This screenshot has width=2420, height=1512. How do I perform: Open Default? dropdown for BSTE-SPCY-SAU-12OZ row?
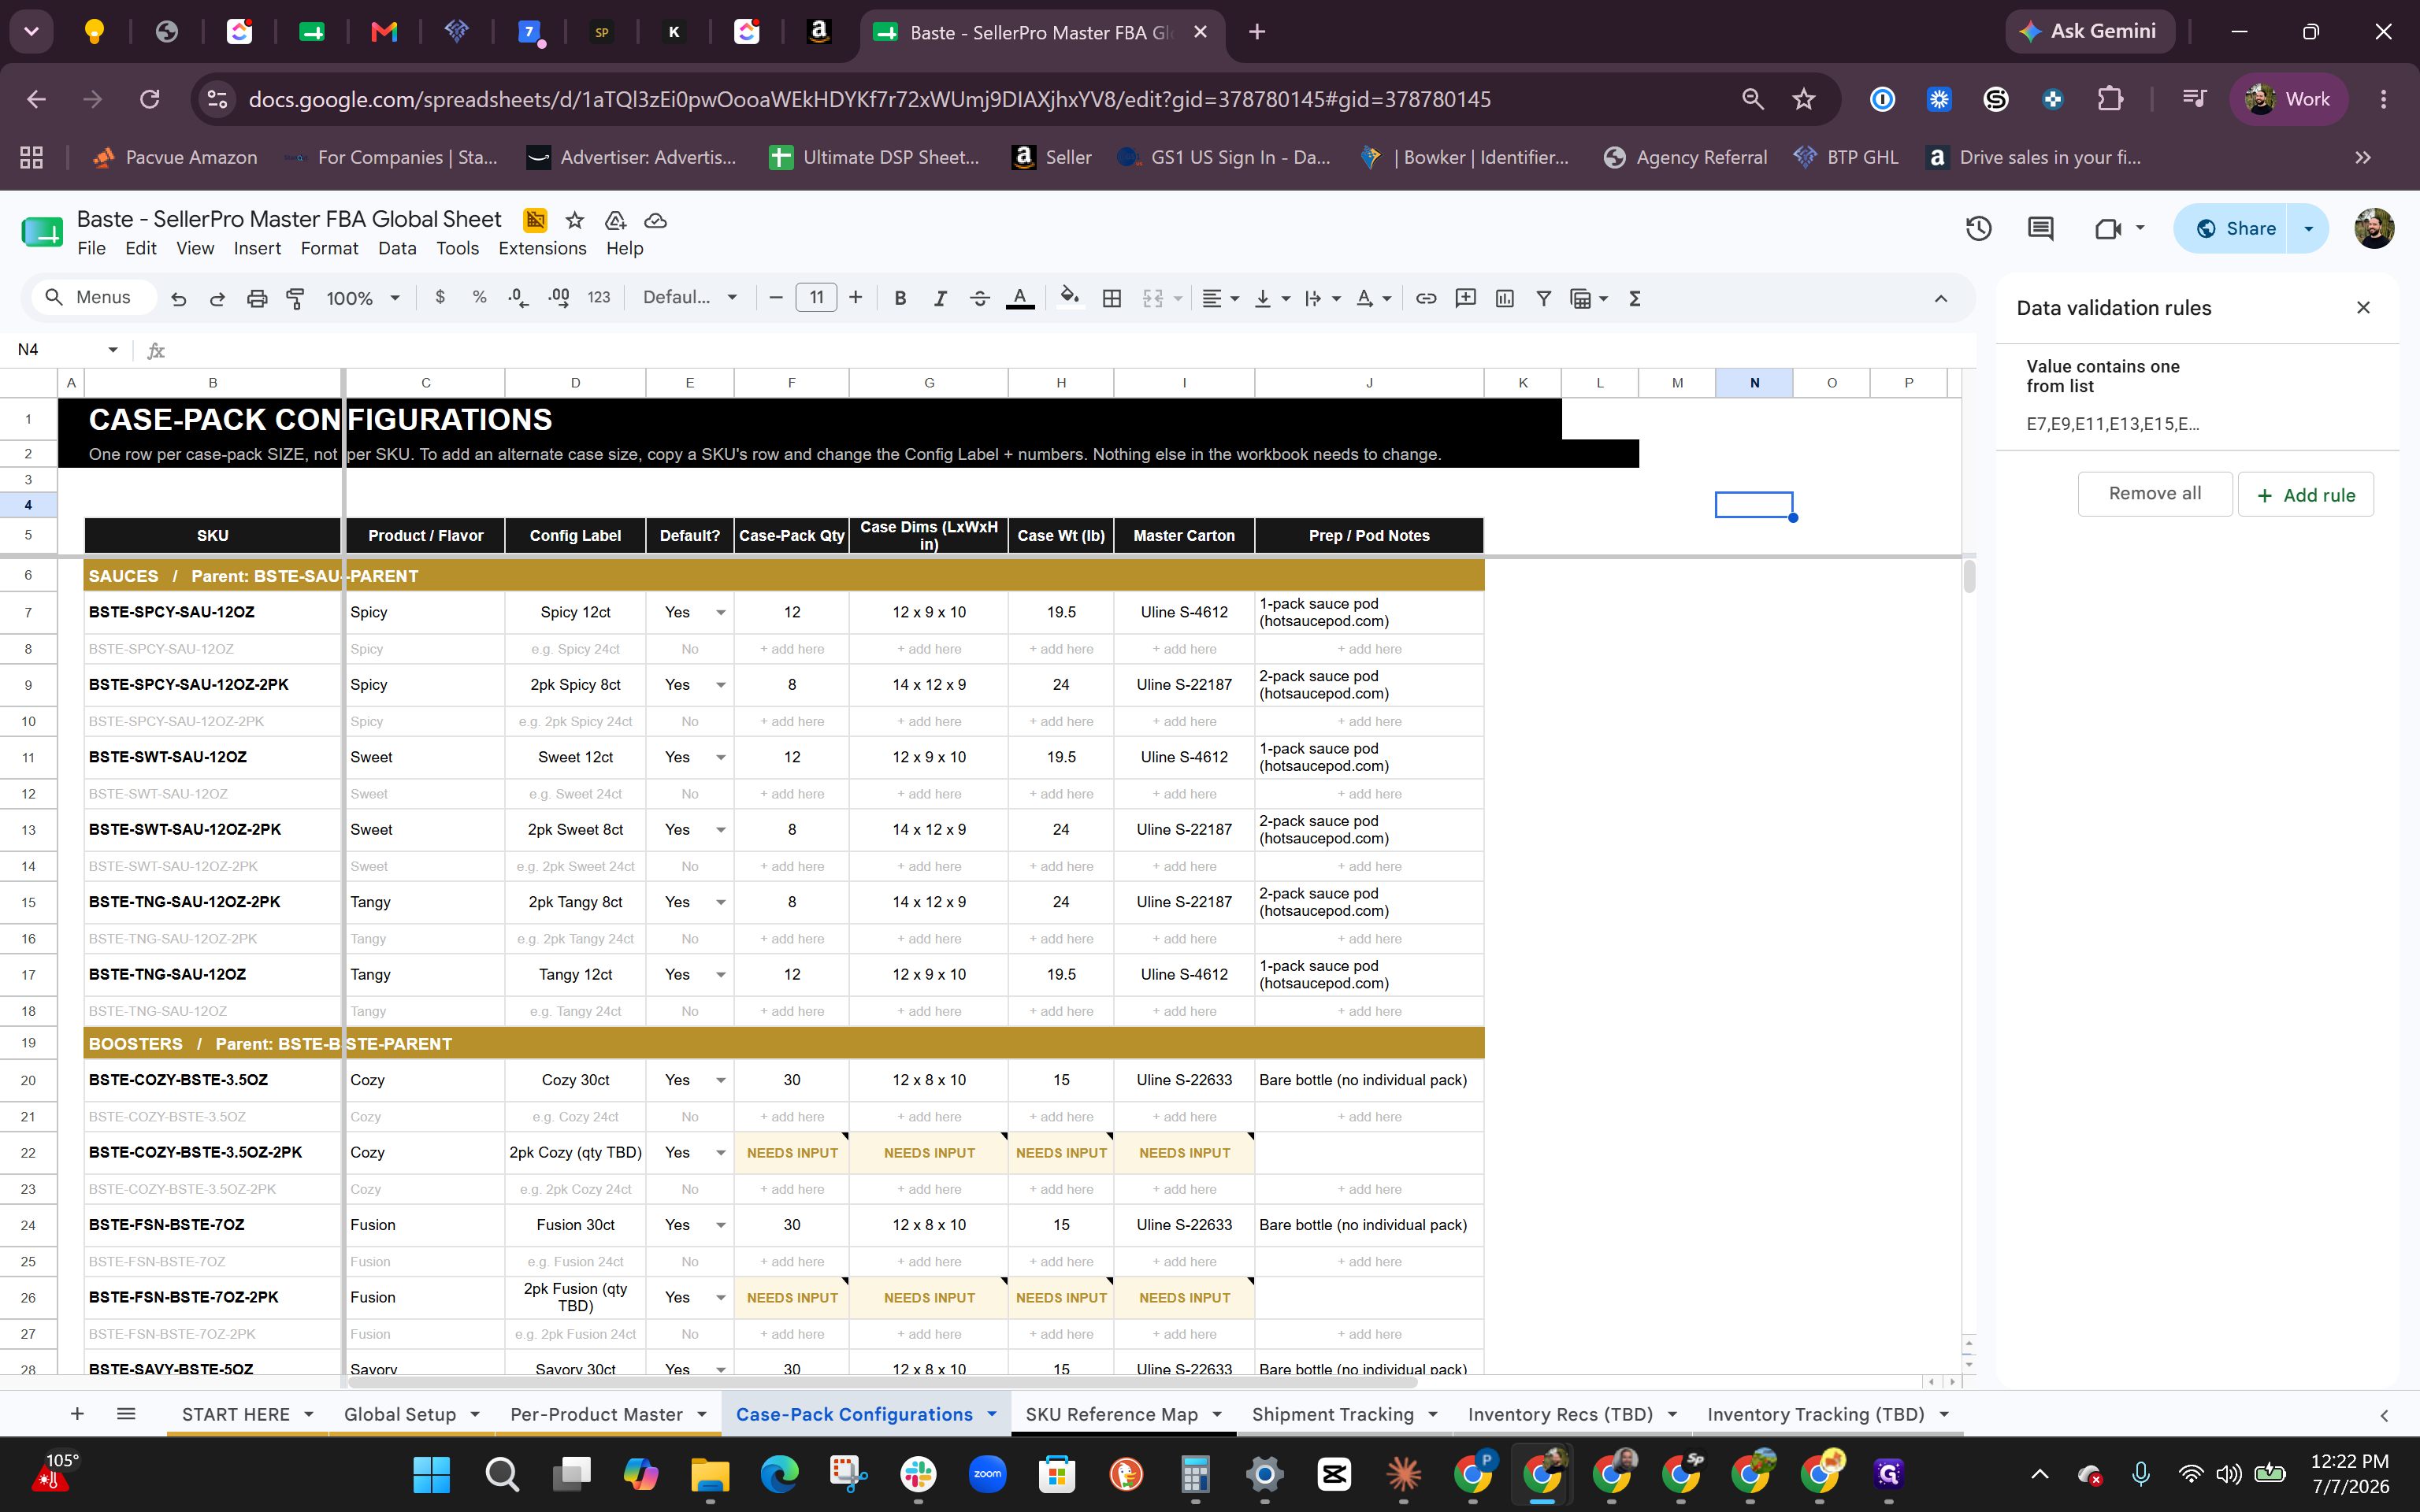[x=720, y=613]
